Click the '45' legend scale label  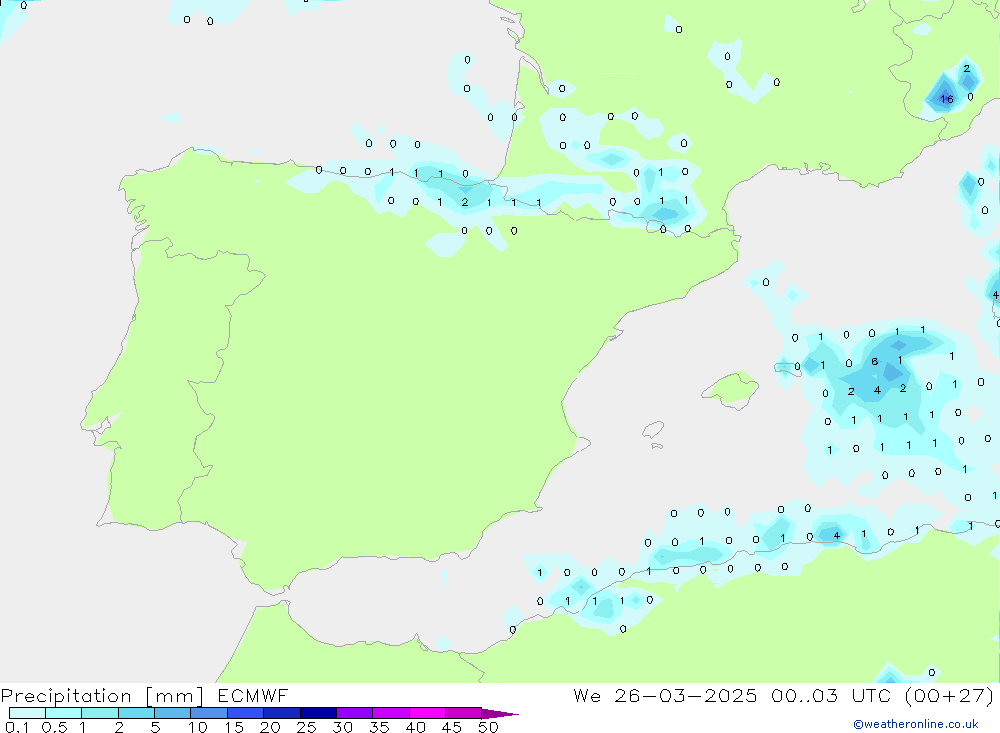[x=452, y=727]
